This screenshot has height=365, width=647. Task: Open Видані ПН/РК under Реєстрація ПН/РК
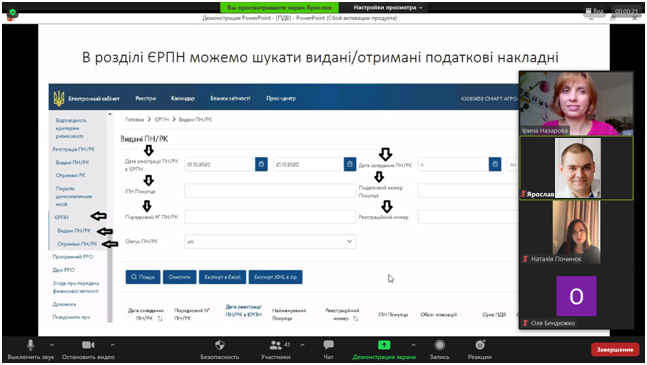(73, 162)
